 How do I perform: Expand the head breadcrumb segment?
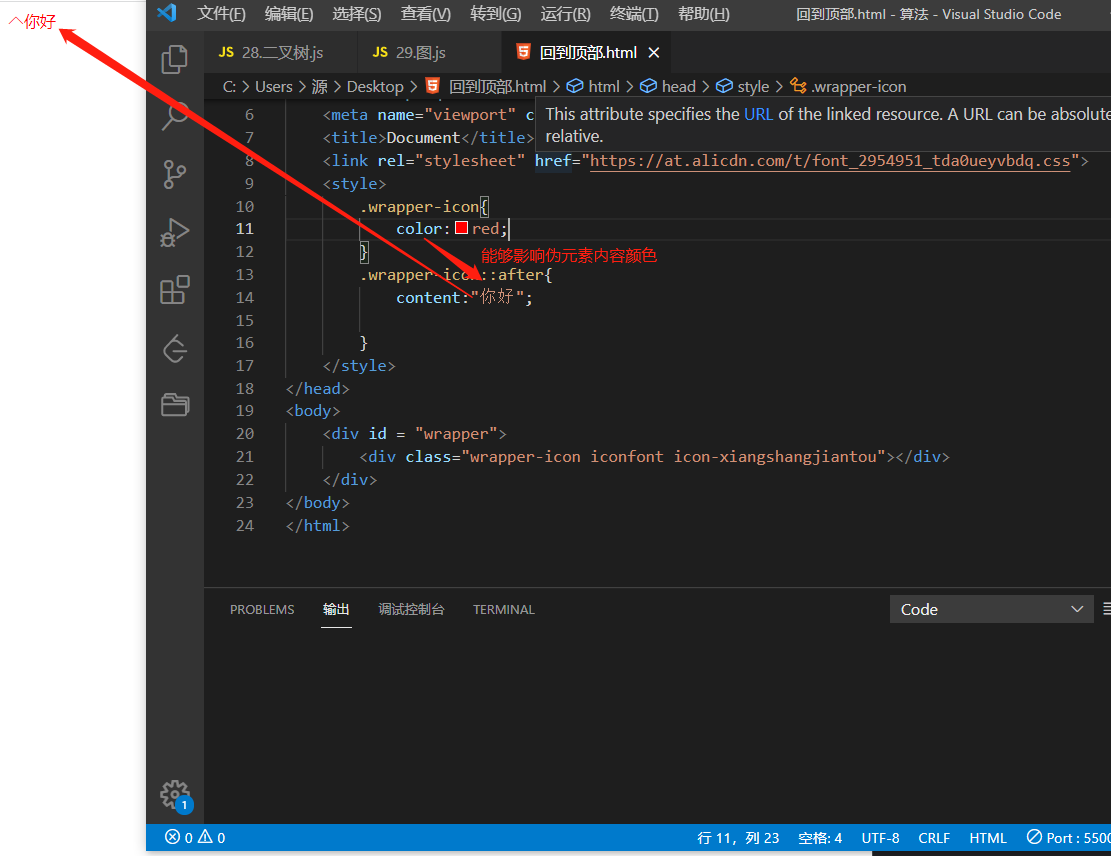click(x=670, y=86)
